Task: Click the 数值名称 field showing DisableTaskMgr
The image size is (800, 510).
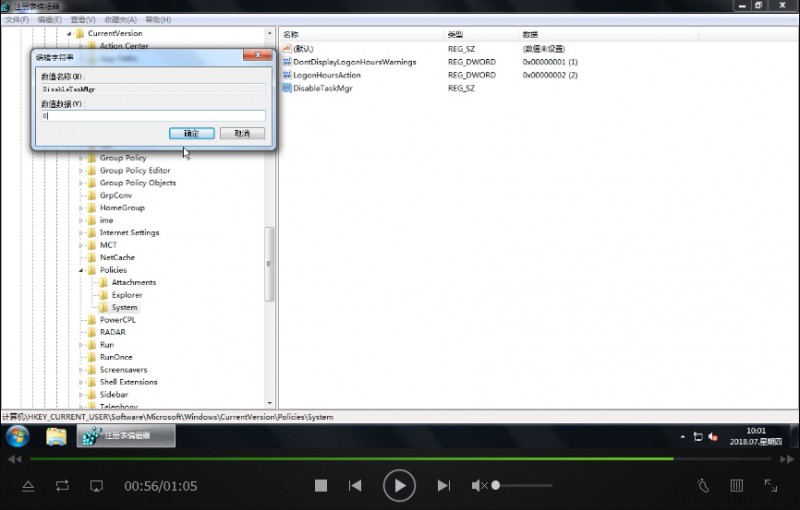Action: (x=153, y=89)
